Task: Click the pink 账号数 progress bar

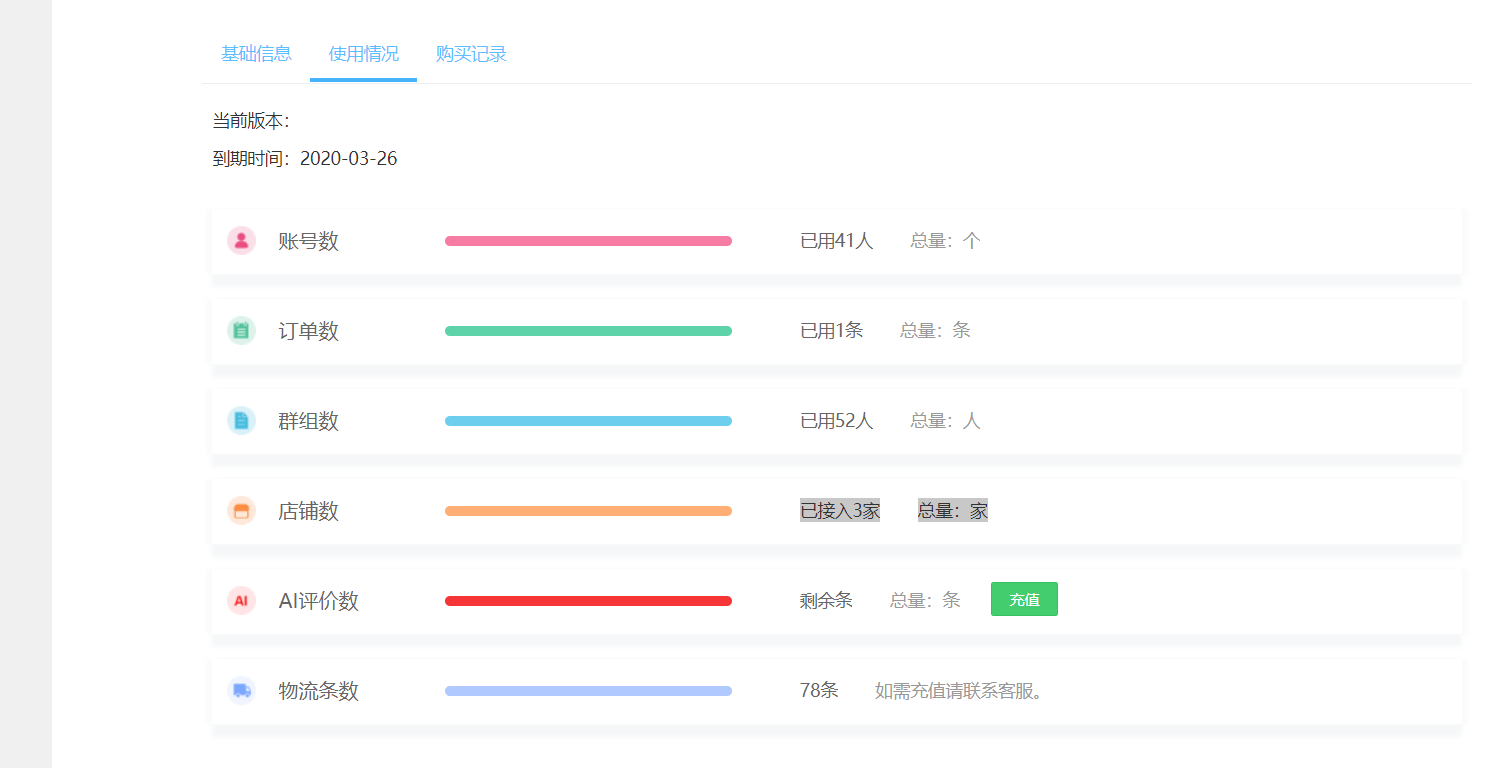Action: 588,241
